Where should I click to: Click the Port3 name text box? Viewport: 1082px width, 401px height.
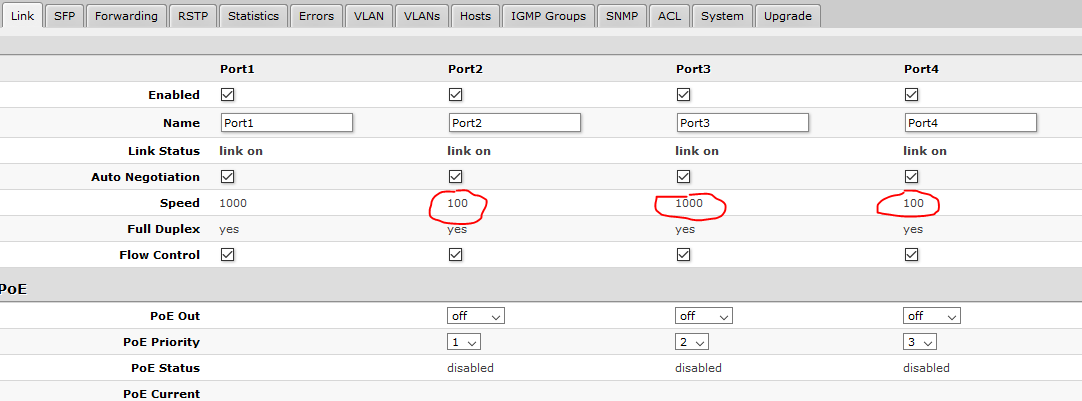click(x=743, y=123)
